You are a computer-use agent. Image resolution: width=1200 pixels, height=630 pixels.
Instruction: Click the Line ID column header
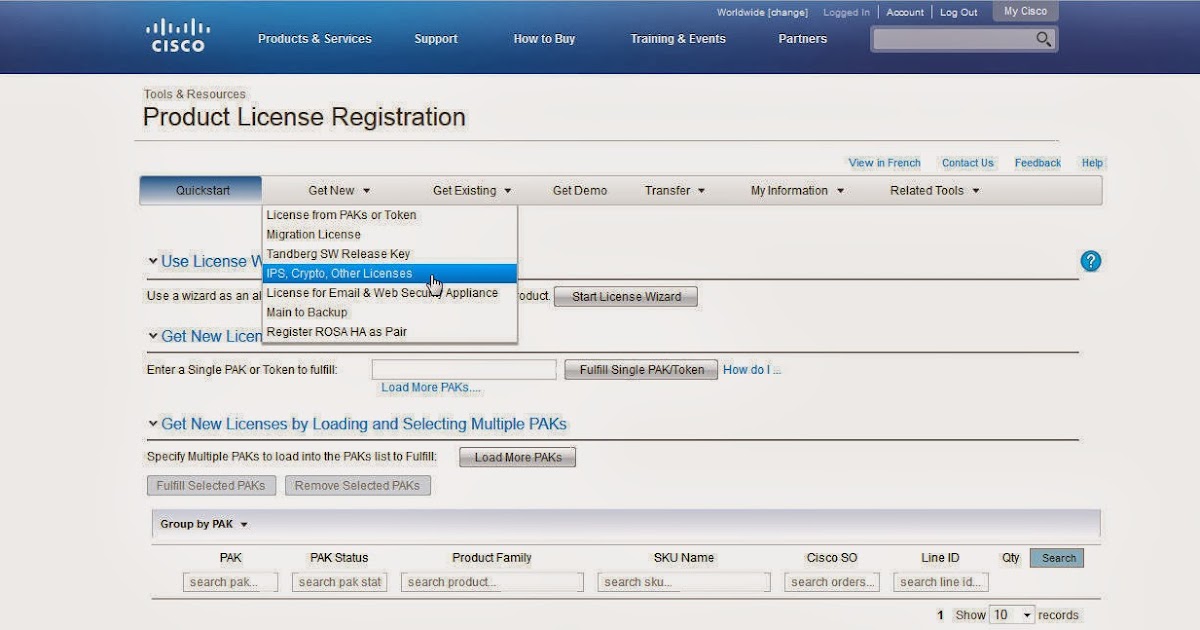click(x=940, y=558)
